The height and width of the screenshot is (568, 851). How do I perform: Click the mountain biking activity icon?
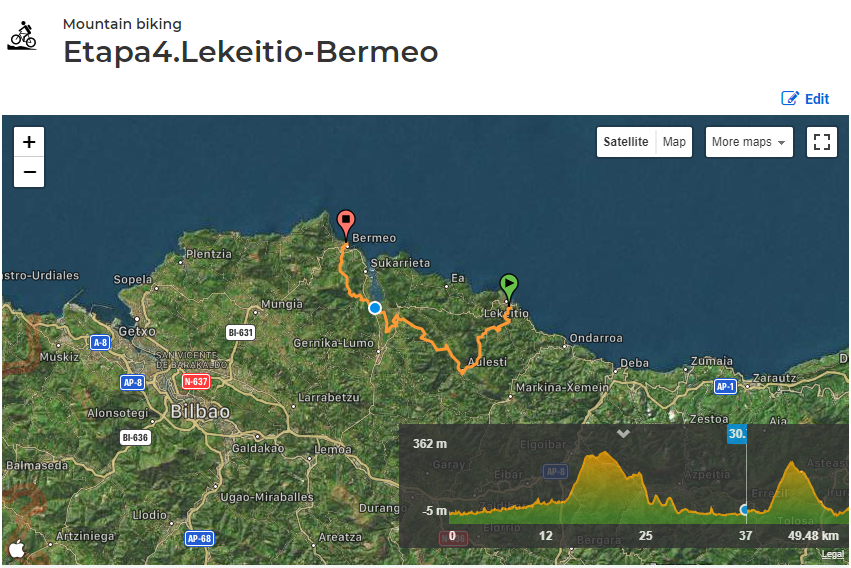point(22,35)
